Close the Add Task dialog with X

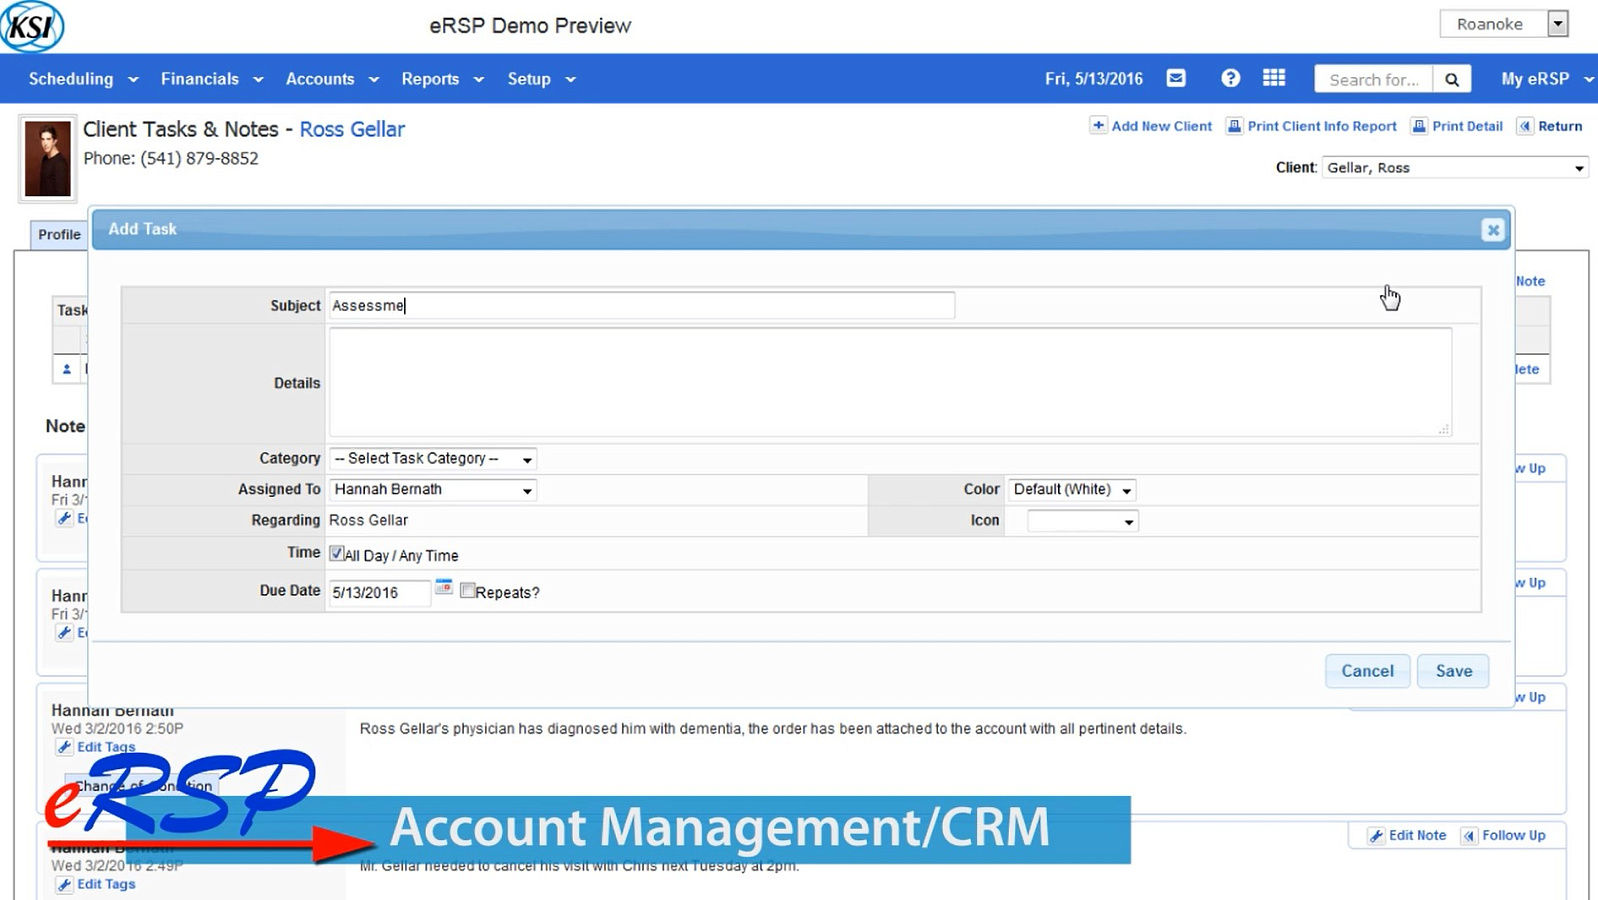1492,230
